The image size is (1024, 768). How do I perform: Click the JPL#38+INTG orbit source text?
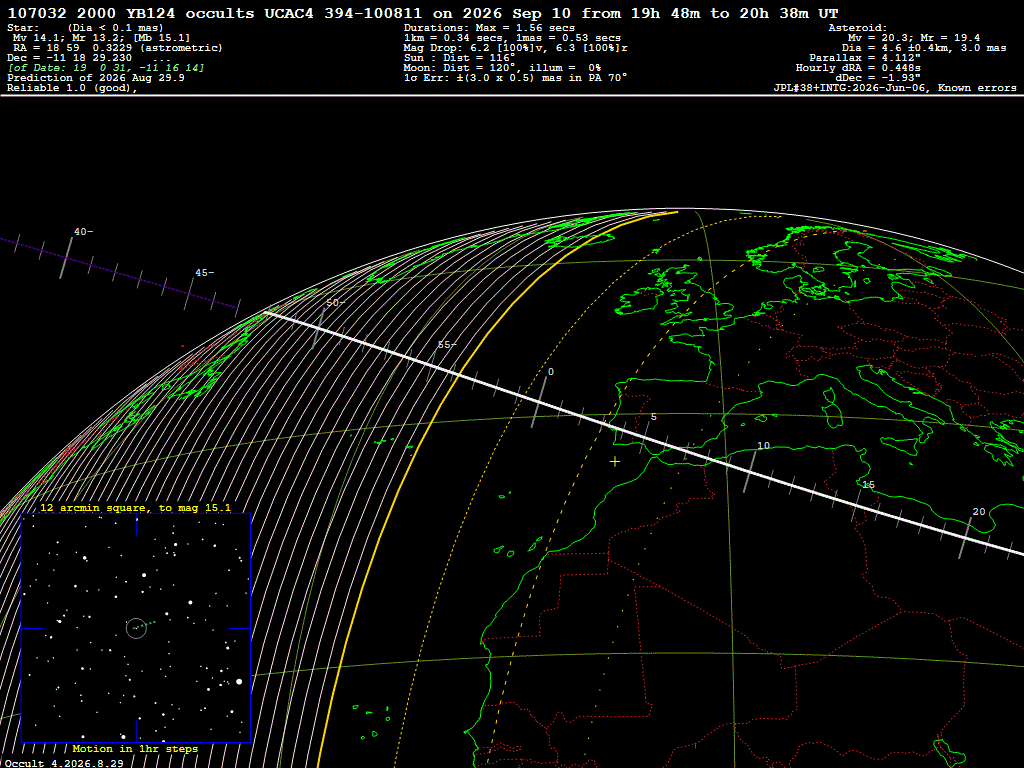pyautogui.click(x=895, y=88)
